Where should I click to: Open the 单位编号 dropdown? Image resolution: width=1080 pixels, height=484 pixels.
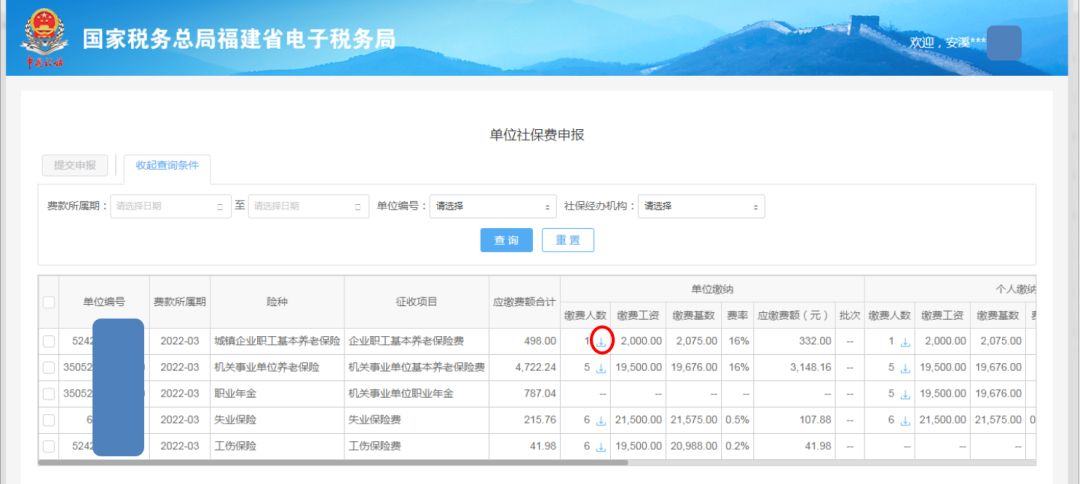tap(492, 206)
